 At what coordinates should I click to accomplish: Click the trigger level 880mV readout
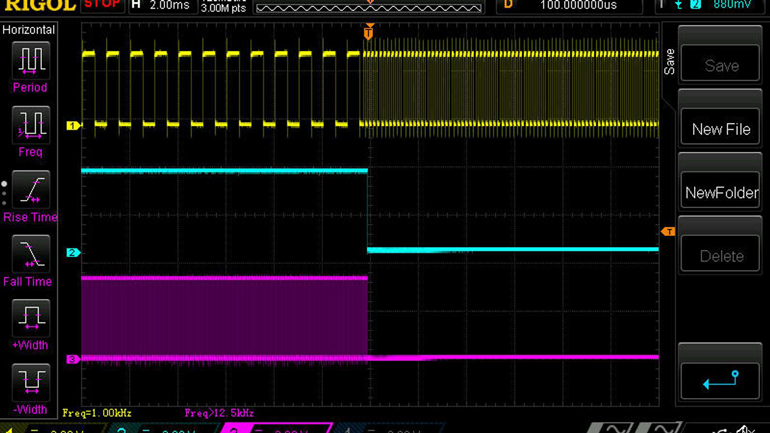coord(732,5)
